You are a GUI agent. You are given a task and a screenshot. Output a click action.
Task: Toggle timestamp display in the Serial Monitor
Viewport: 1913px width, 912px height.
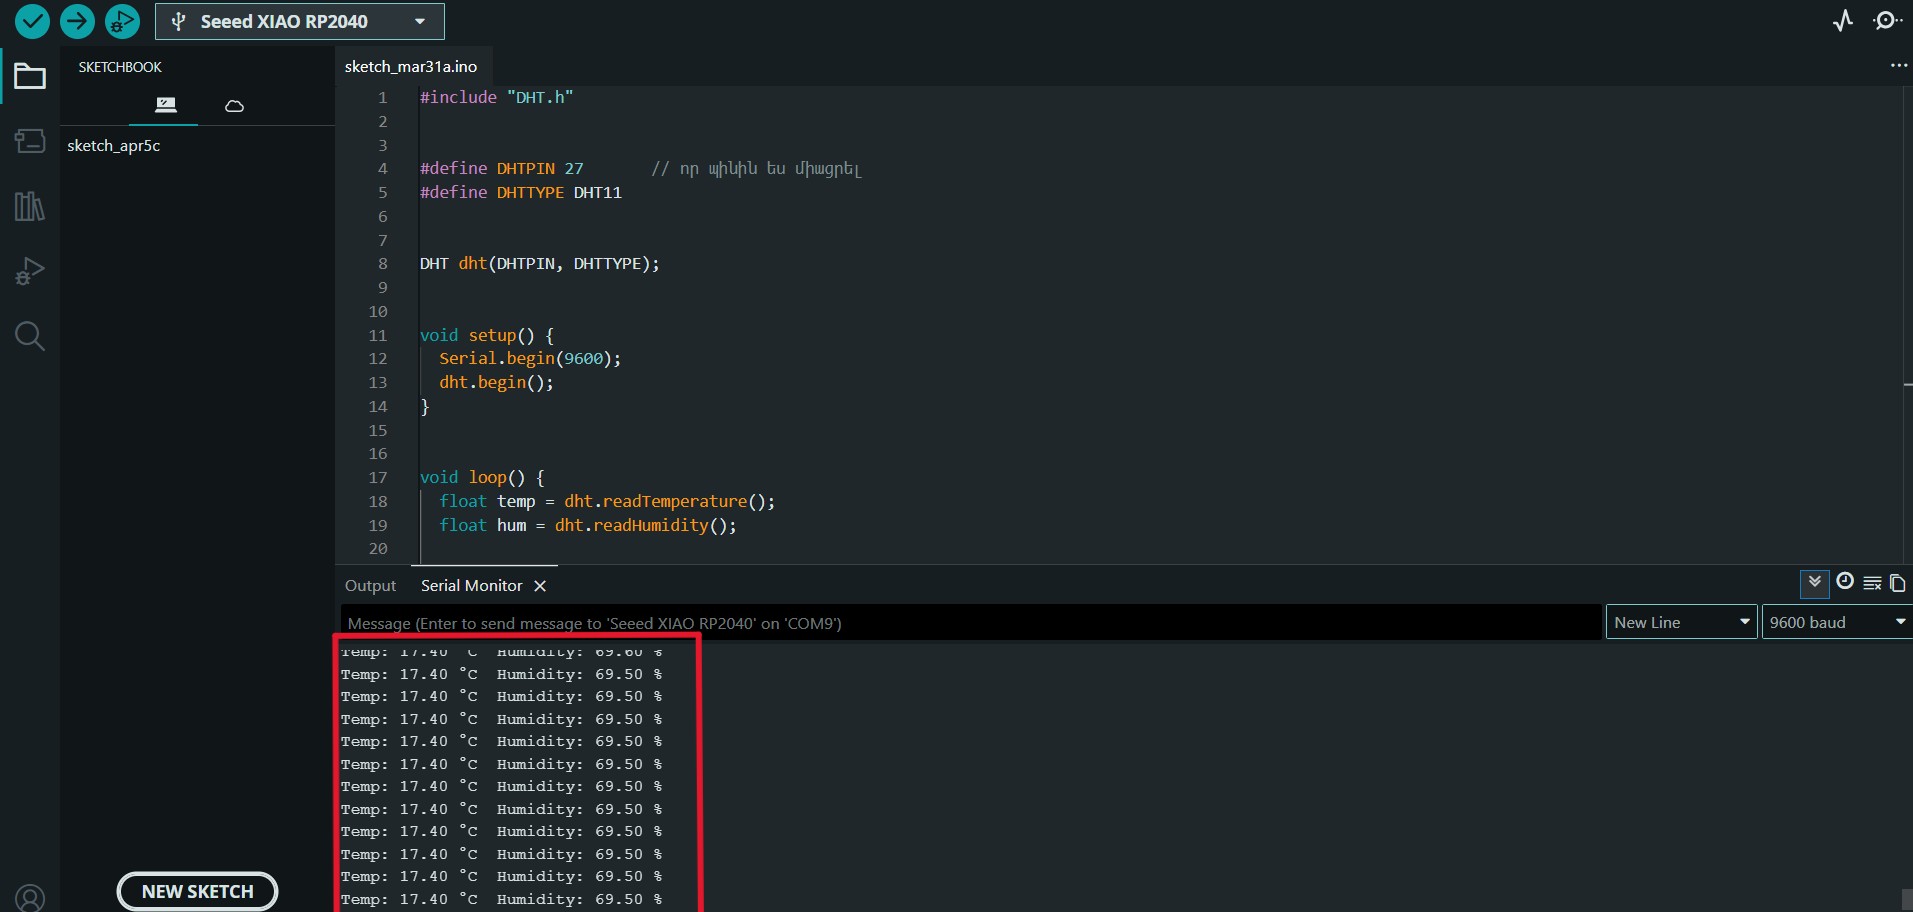tap(1845, 582)
